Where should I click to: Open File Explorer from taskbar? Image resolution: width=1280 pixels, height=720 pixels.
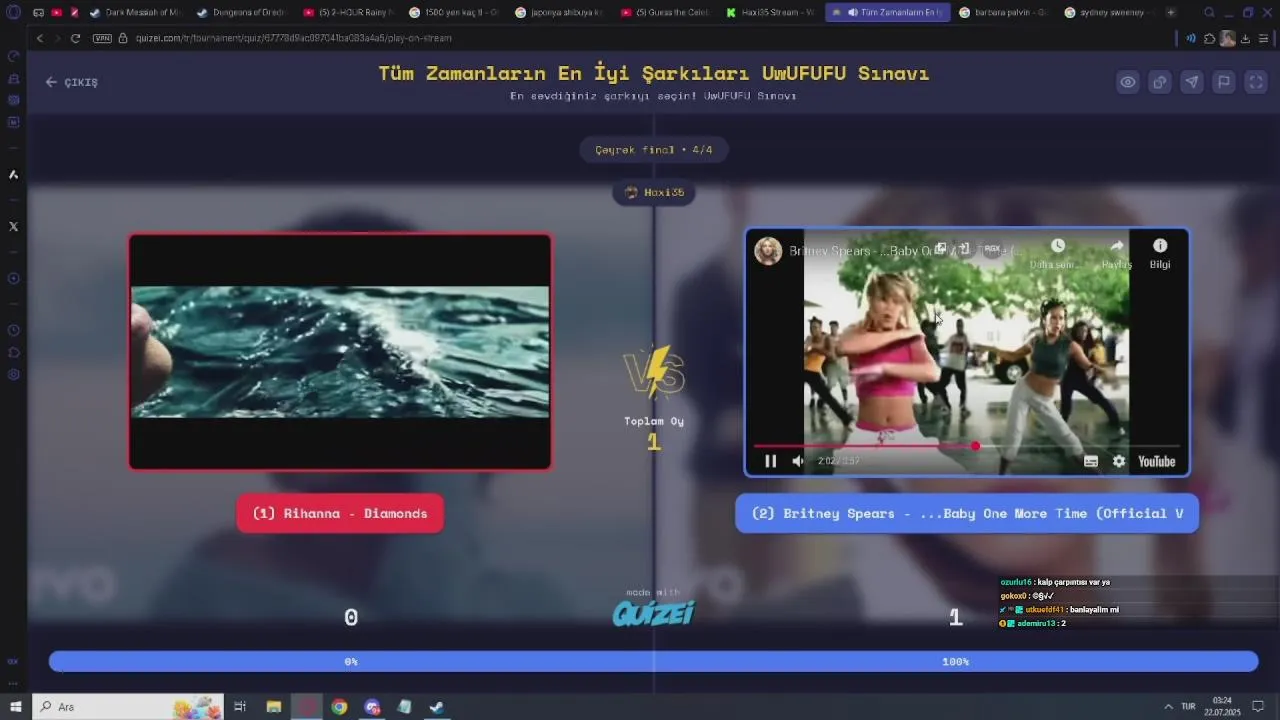point(274,707)
